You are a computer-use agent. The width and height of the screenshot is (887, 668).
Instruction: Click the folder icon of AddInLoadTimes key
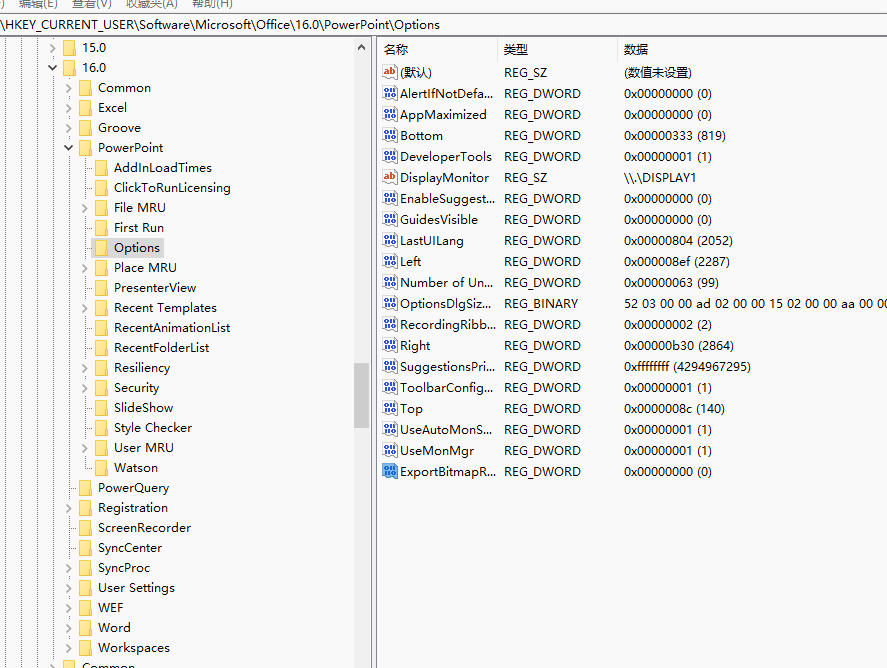[101, 167]
